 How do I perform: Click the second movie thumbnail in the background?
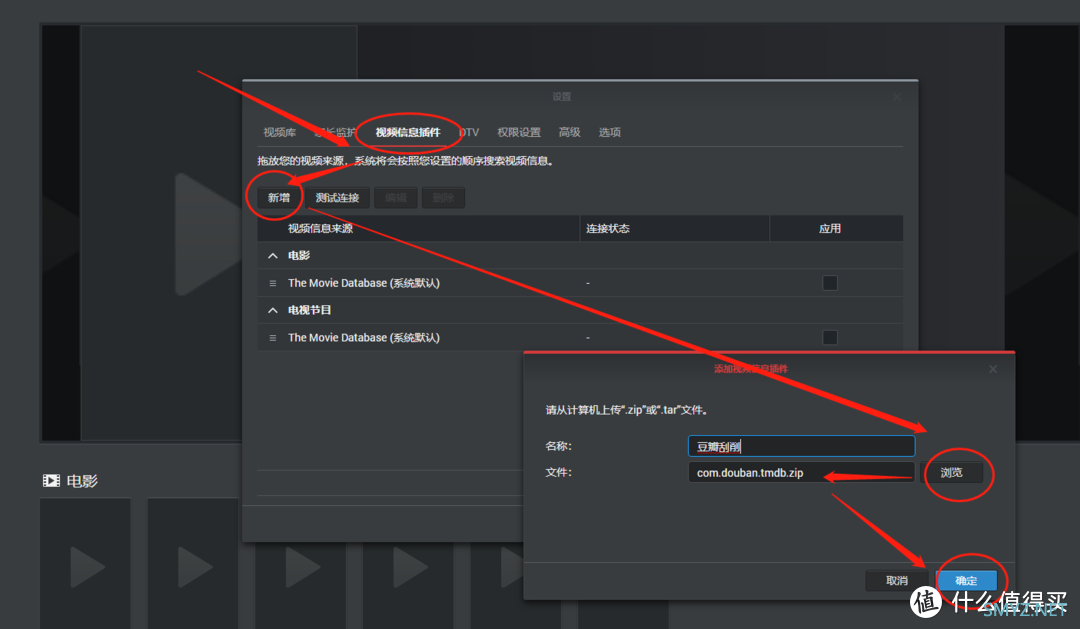click(193, 563)
